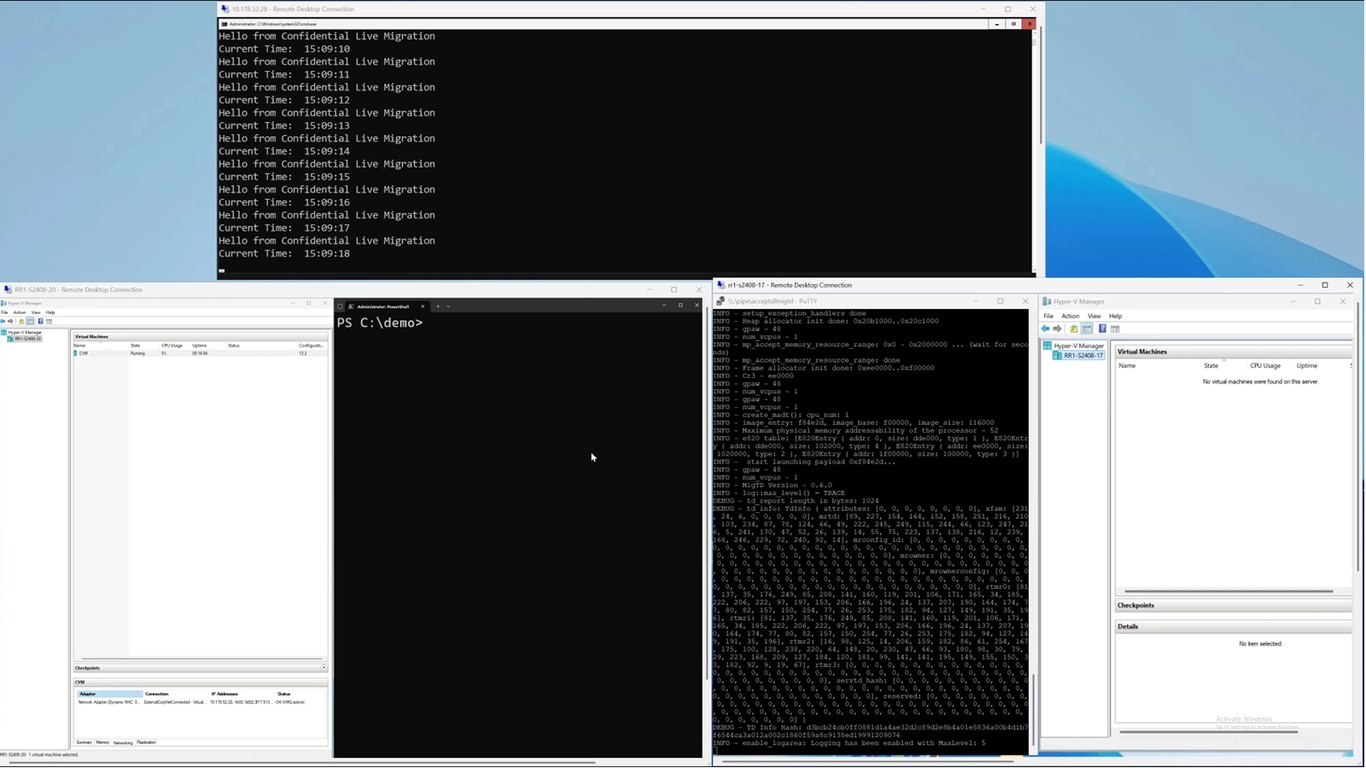Select the CVM virtual machine row
Viewport: 1366px width, 768px height.
(199, 353)
